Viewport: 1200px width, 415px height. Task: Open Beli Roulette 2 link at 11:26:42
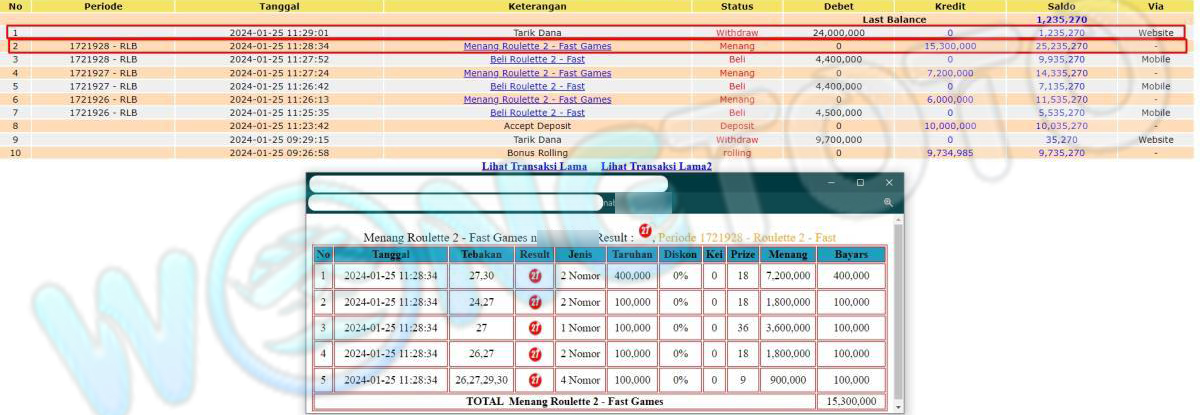537,86
